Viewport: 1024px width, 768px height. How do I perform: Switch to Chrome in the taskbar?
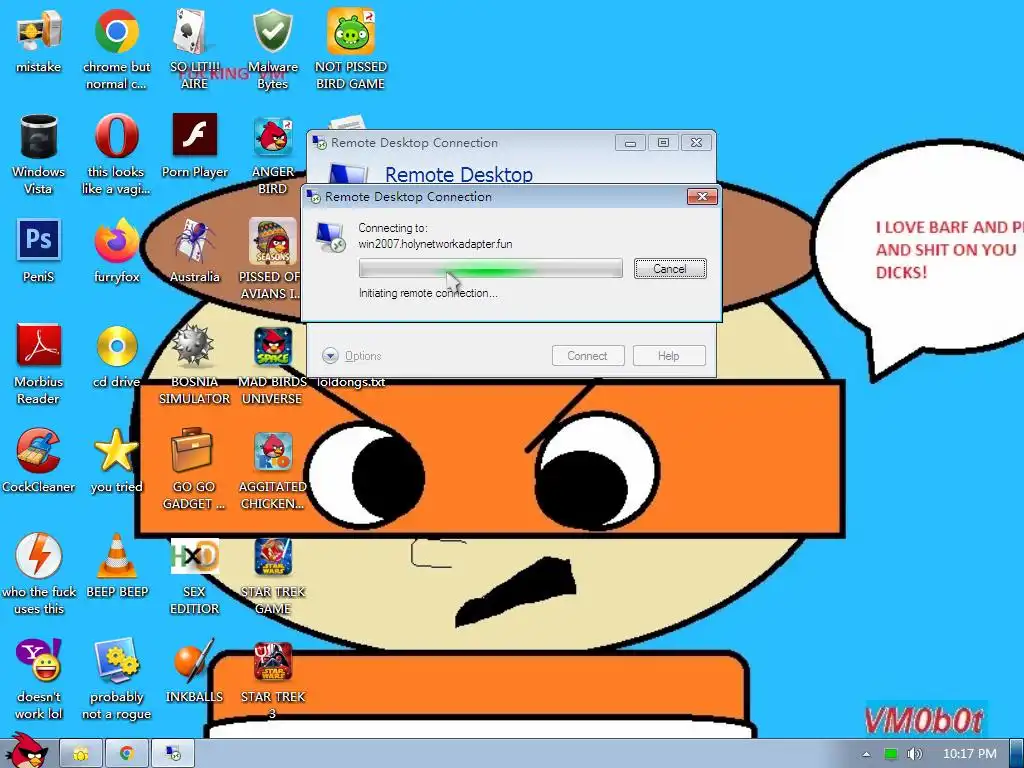click(127, 754)
